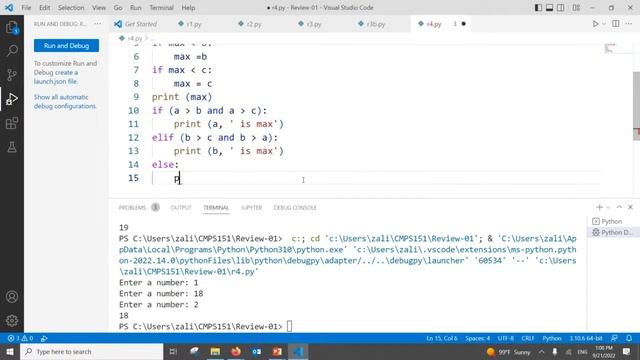Open File Explorer from the taskbar
The height and width of the screenshot is (360, 640).
[x=215, y=351]
